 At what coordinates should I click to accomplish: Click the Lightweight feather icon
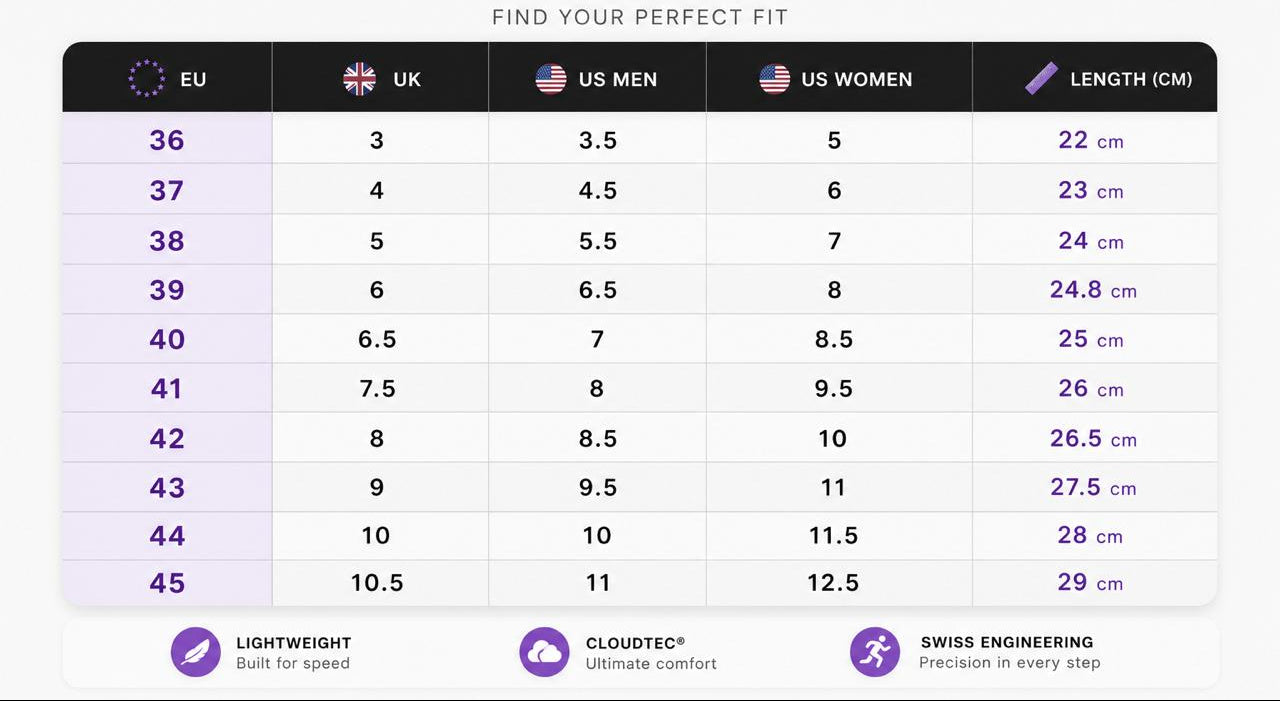pyautogui.click(x=196, y=652)
